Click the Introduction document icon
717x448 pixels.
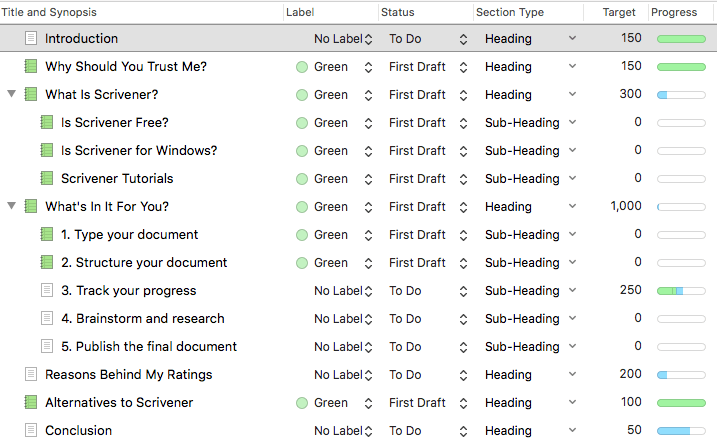(x=31, y=38)
